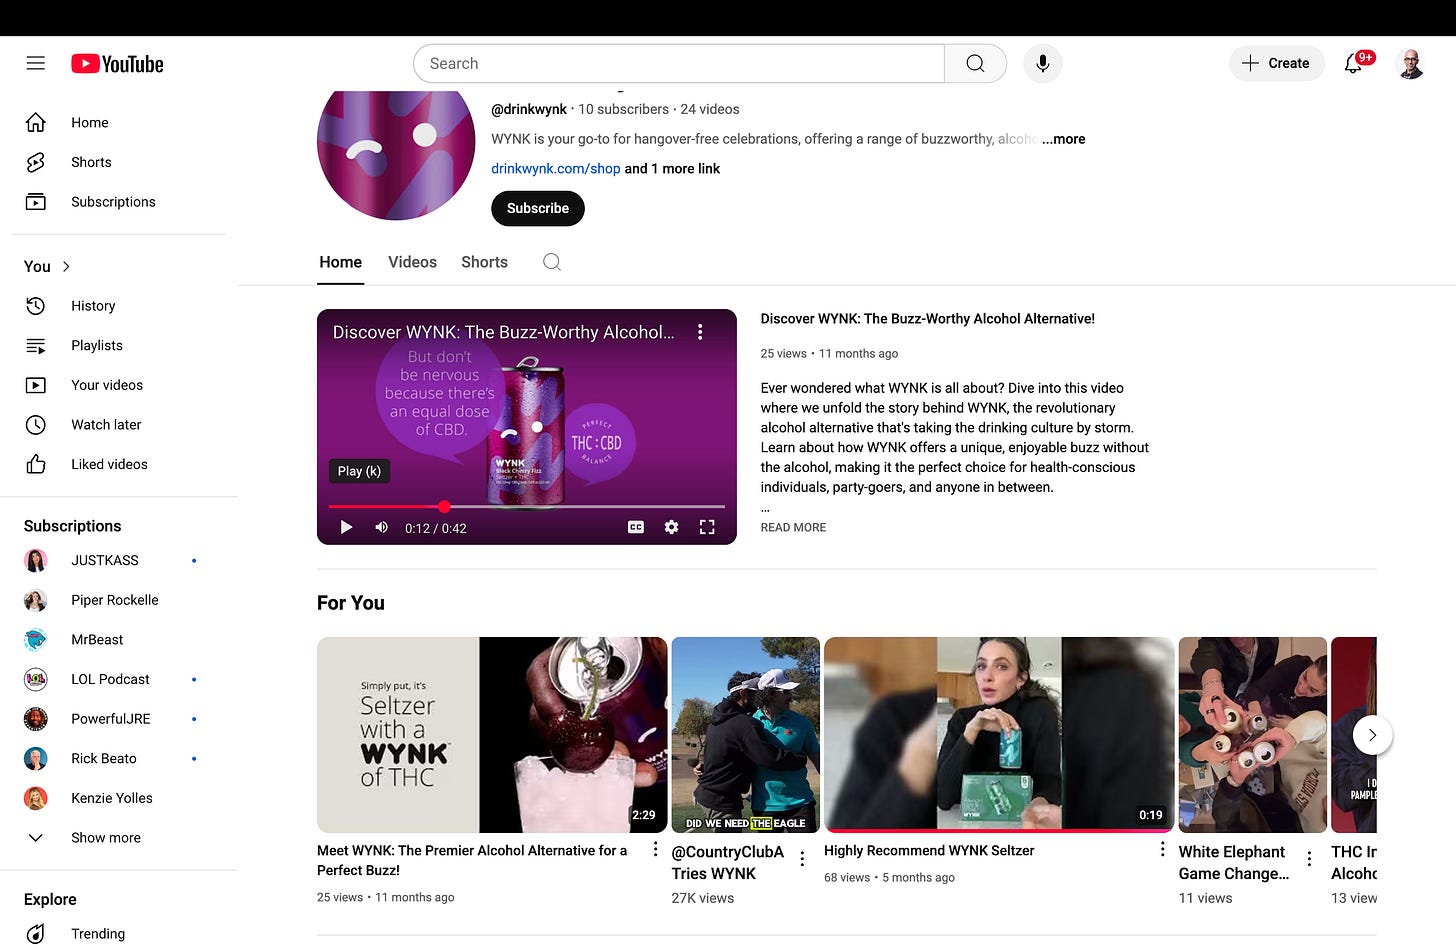The height and width of the screenshot is (947, 1456).
Task: Click 'Meet WYNK: The Premier Alcohol Alternative' title
Action: pyautogui.click(x=472, y=860)
